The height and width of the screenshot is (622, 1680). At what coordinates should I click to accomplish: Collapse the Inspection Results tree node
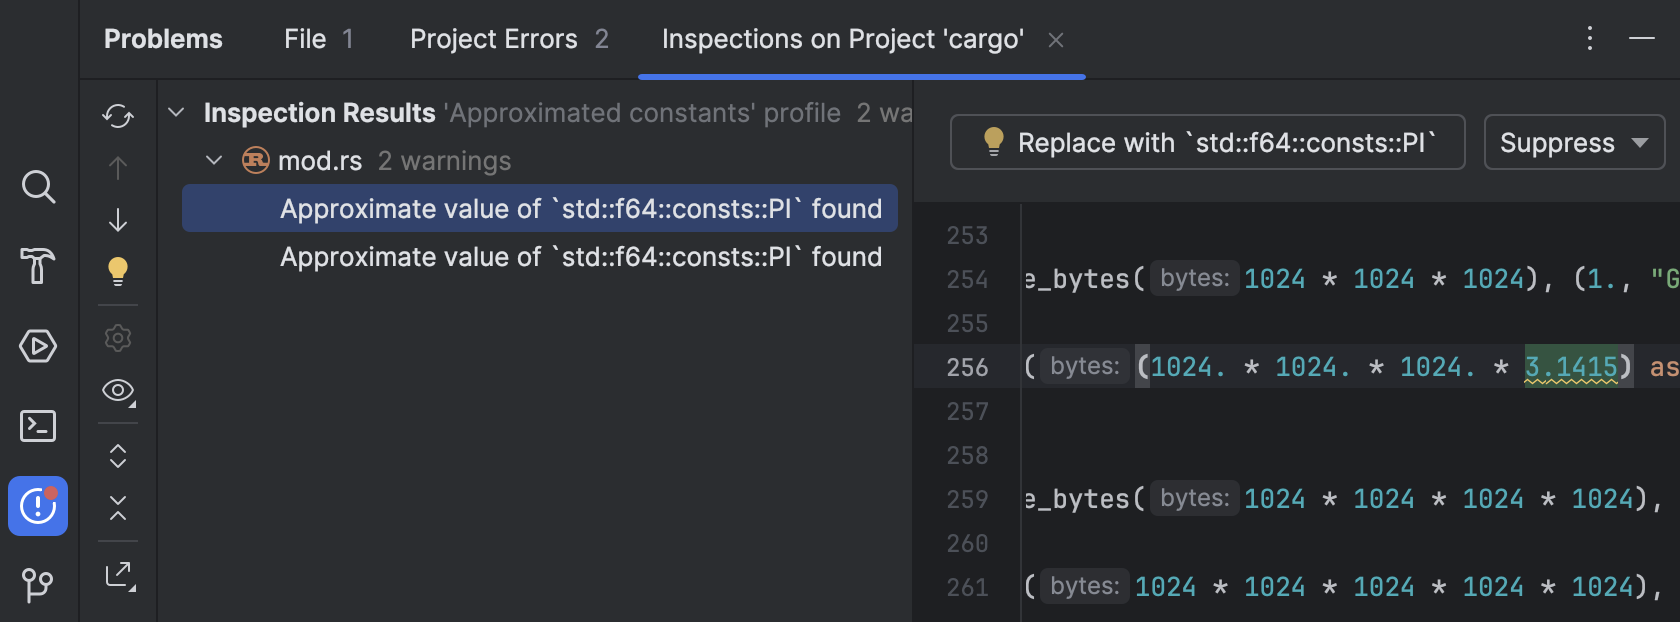click(177, 112)
